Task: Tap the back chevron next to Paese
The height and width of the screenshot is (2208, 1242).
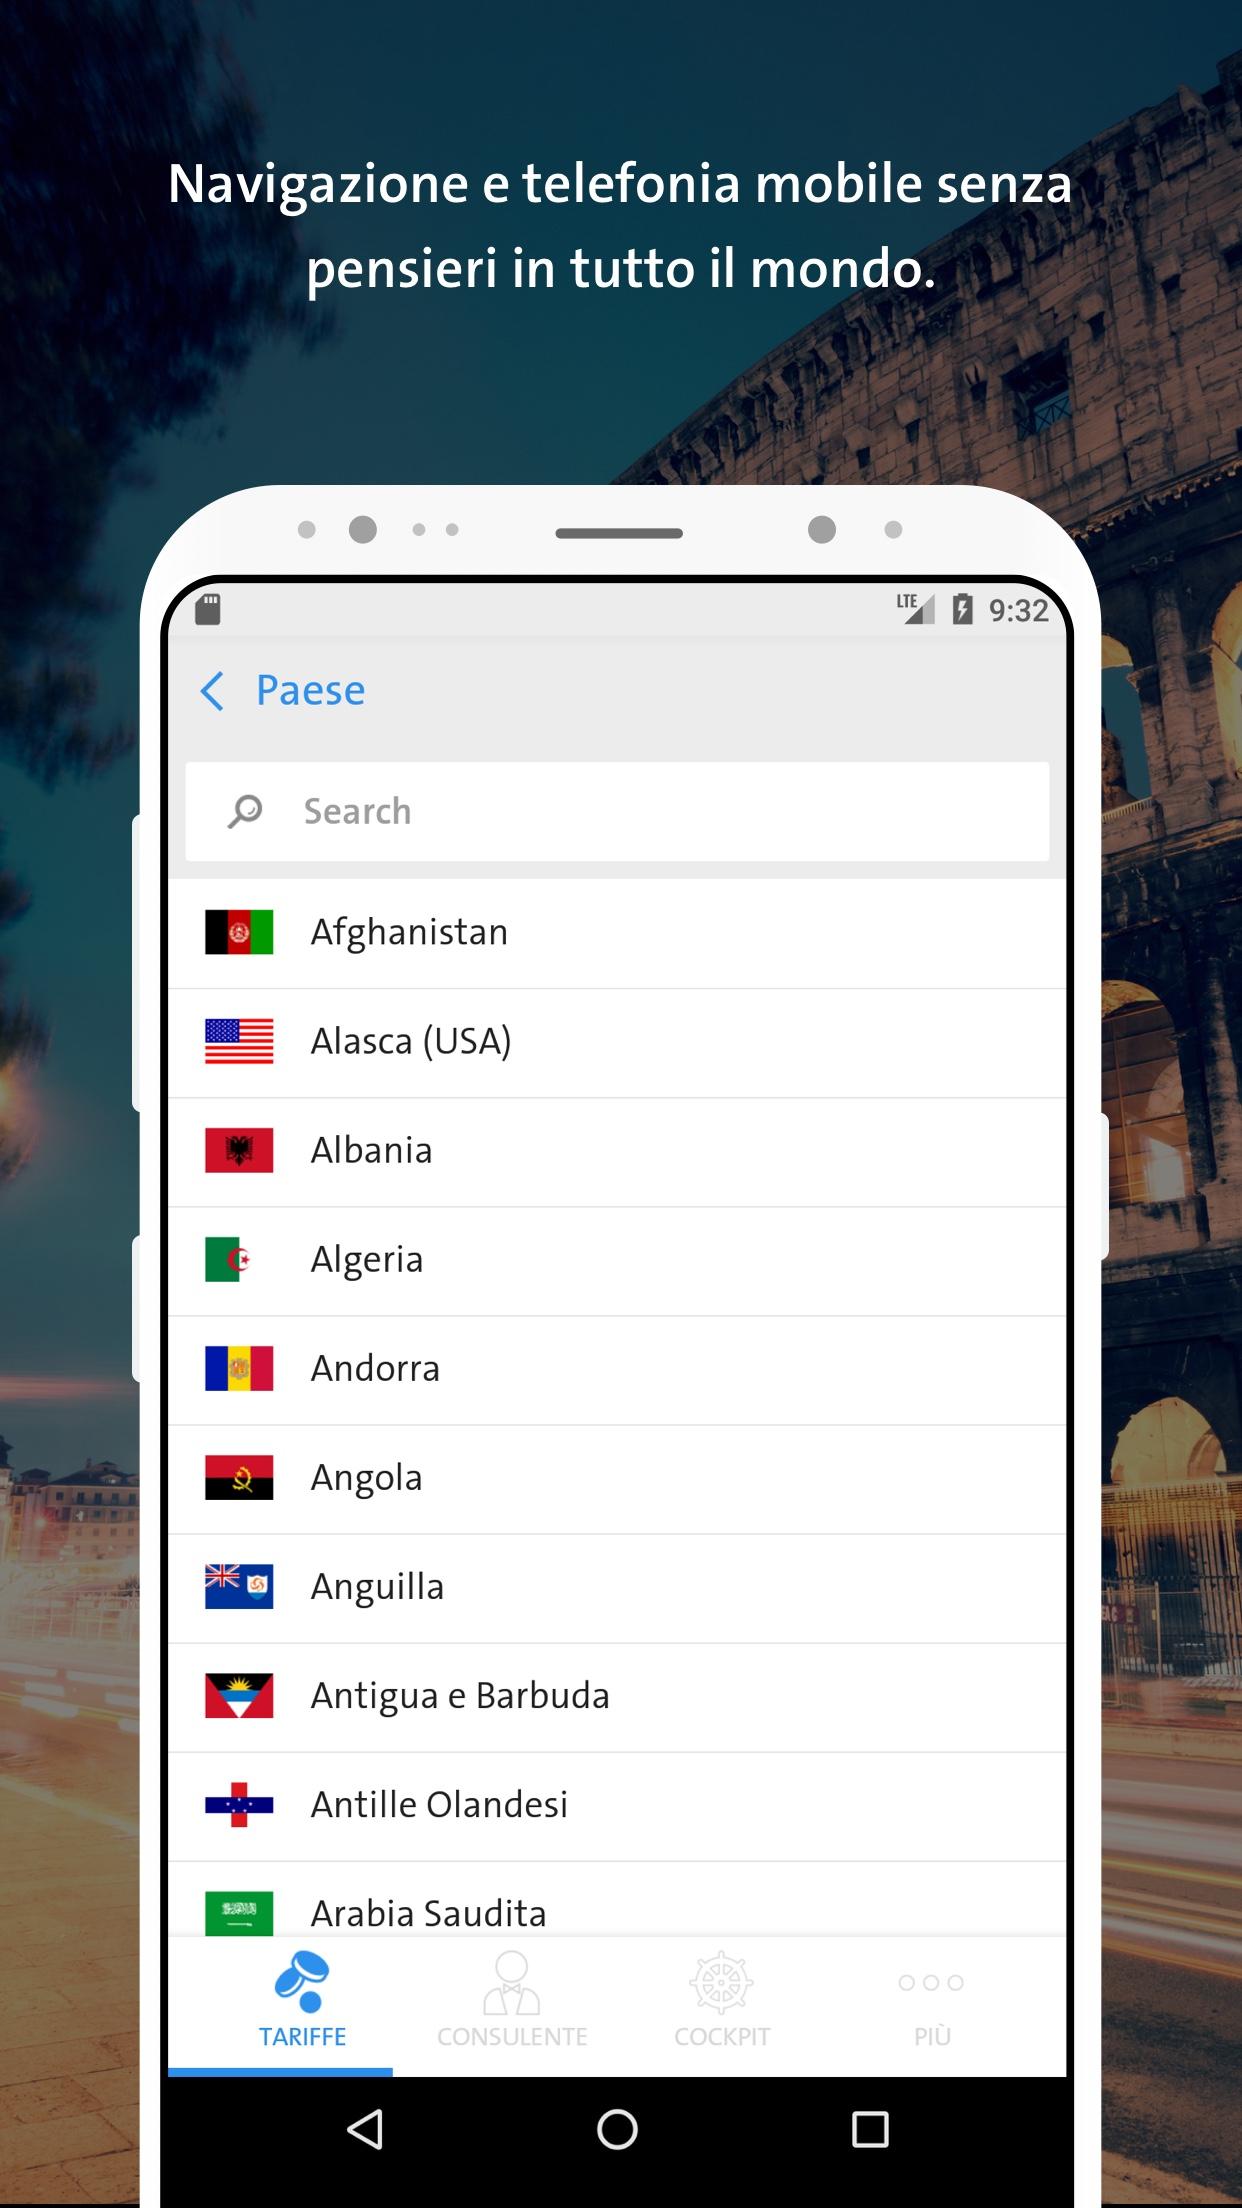Action: pyautogui.click(x=212, y=691)
